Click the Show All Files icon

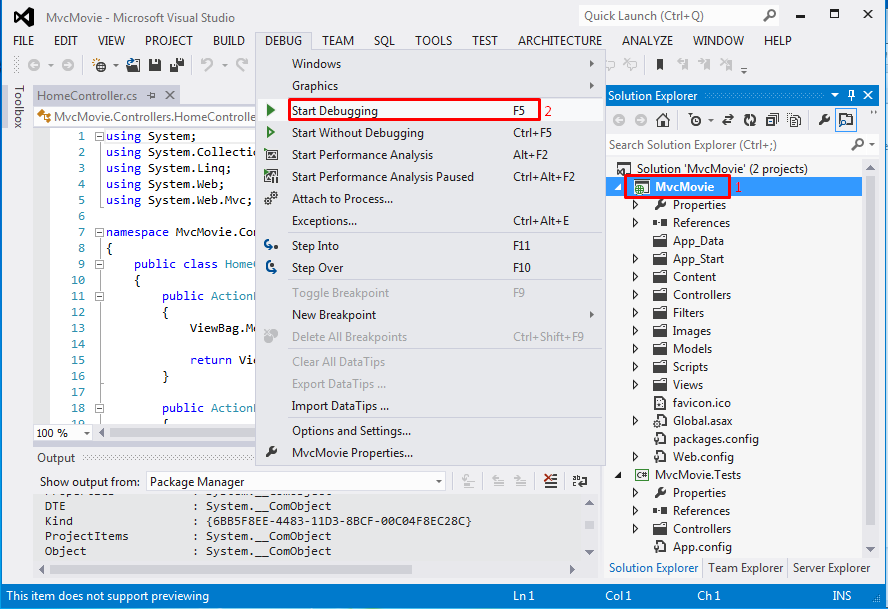[x=795, y=120]
